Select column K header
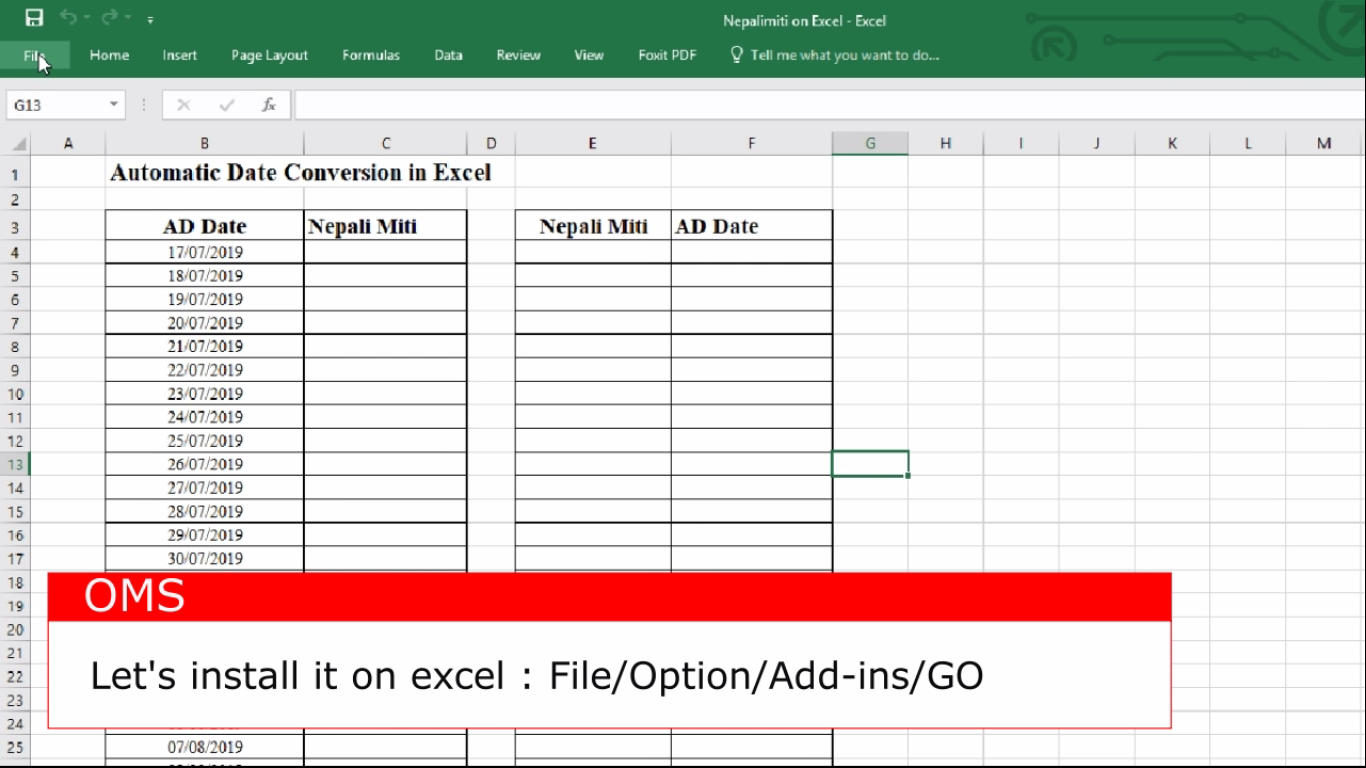Viewport: 1366px width, 768px height. [x=1172, y=144]
